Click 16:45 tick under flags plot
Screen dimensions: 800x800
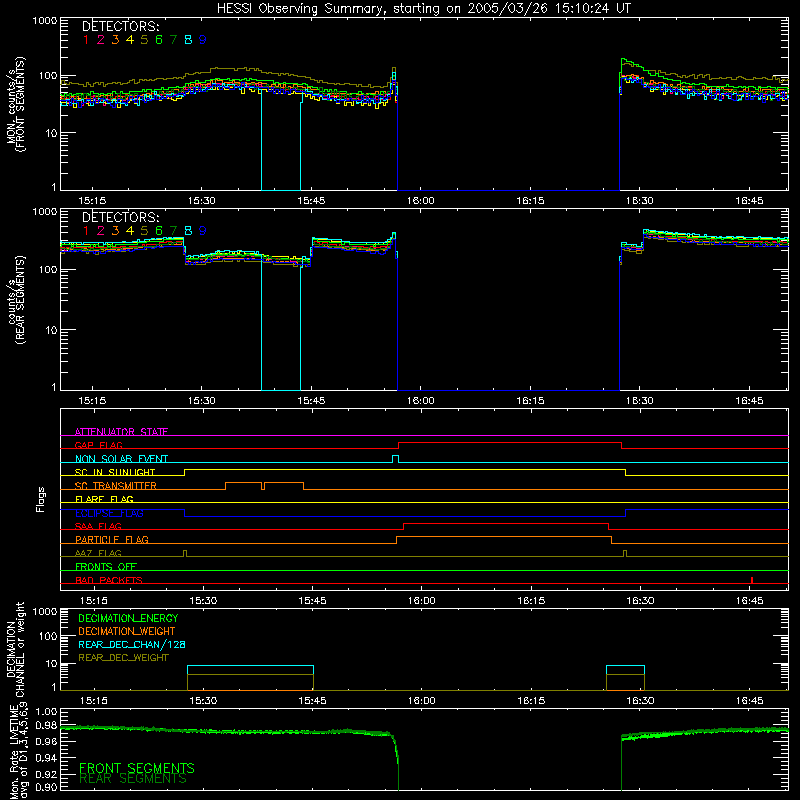749,601
